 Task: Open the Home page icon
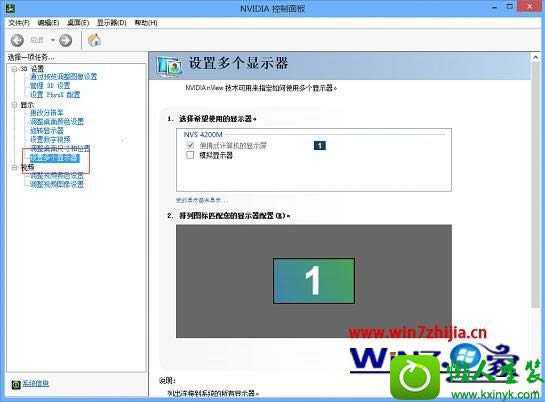point(94,40)
